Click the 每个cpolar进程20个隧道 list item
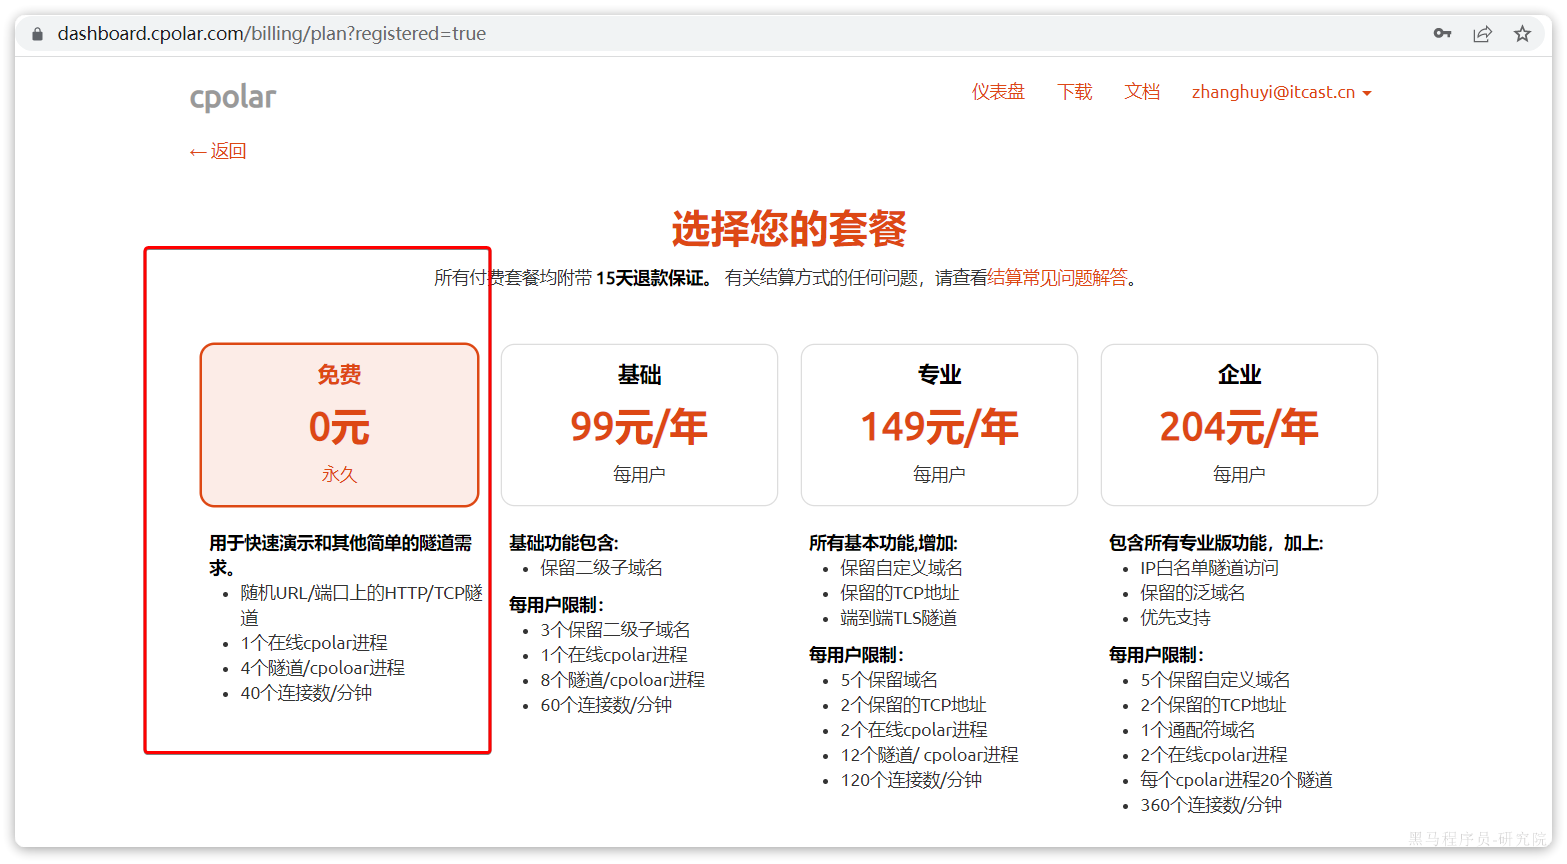Screen dimensions: 1567x864 click(1236, 780)
